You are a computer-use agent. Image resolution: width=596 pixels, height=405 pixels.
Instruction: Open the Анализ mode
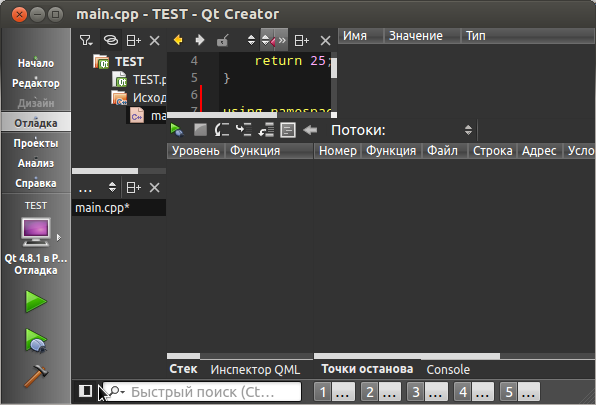pos(36,163)
